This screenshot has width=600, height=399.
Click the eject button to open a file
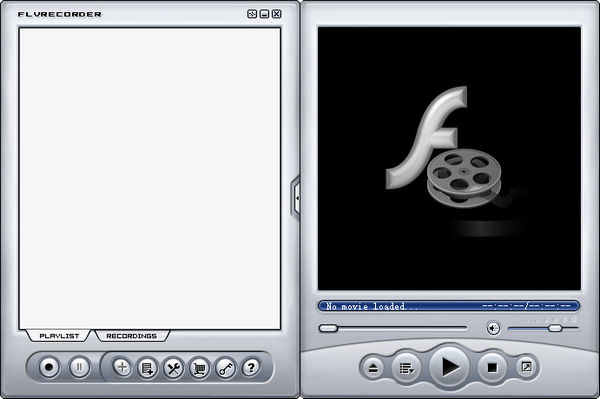tap(373, 368)
